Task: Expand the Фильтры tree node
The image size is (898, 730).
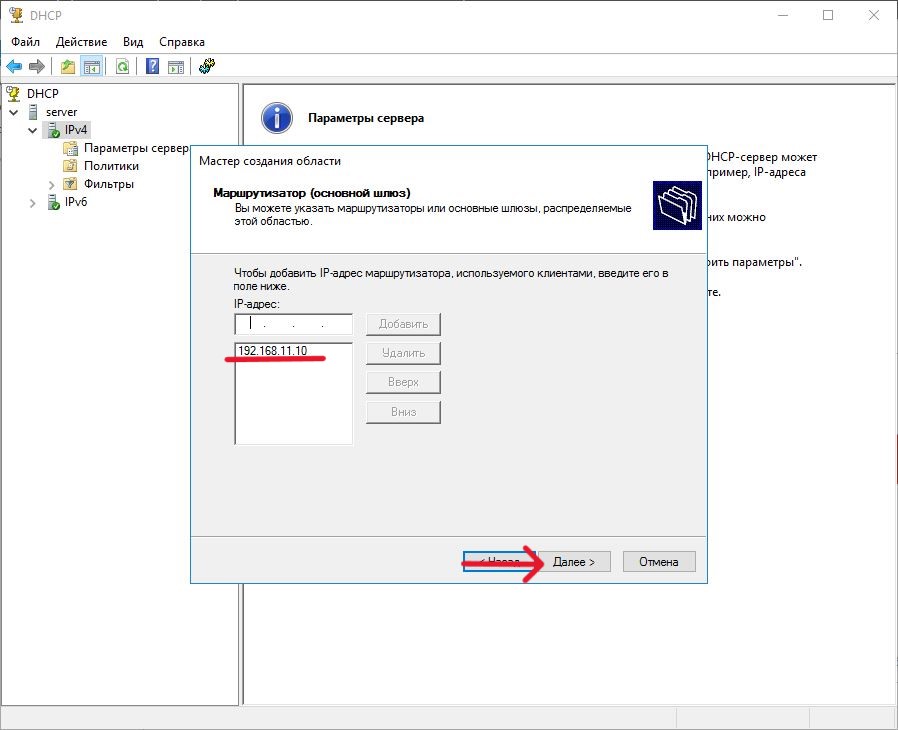Action: pyautogui.click(x=52, y=184)
